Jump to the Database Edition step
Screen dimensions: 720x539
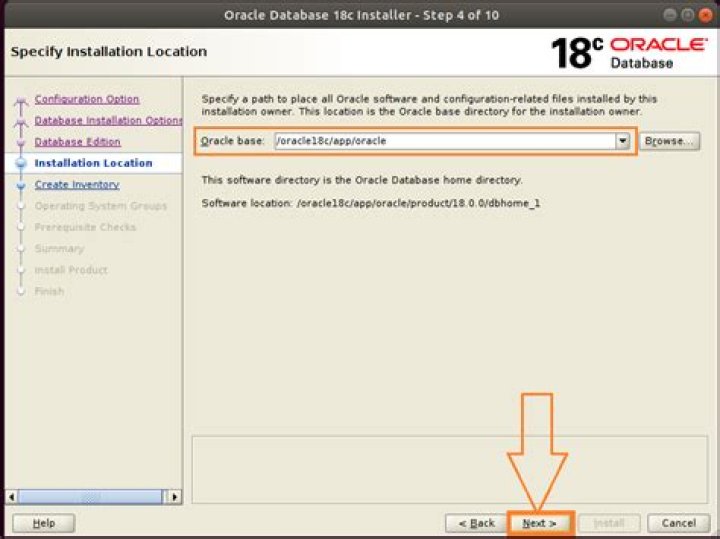tap(78, 142)
